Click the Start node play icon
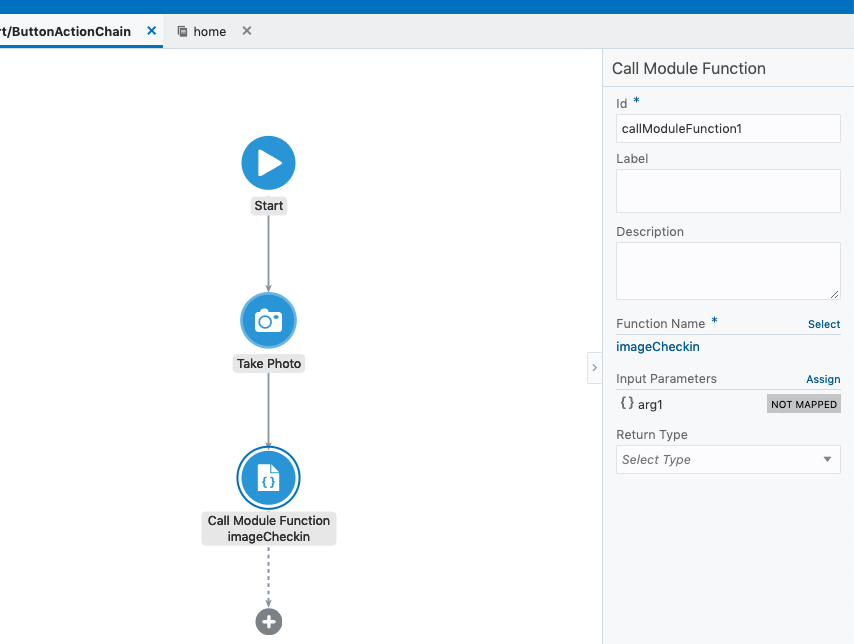The image size is (854, 644). click(x=268, y=163)
